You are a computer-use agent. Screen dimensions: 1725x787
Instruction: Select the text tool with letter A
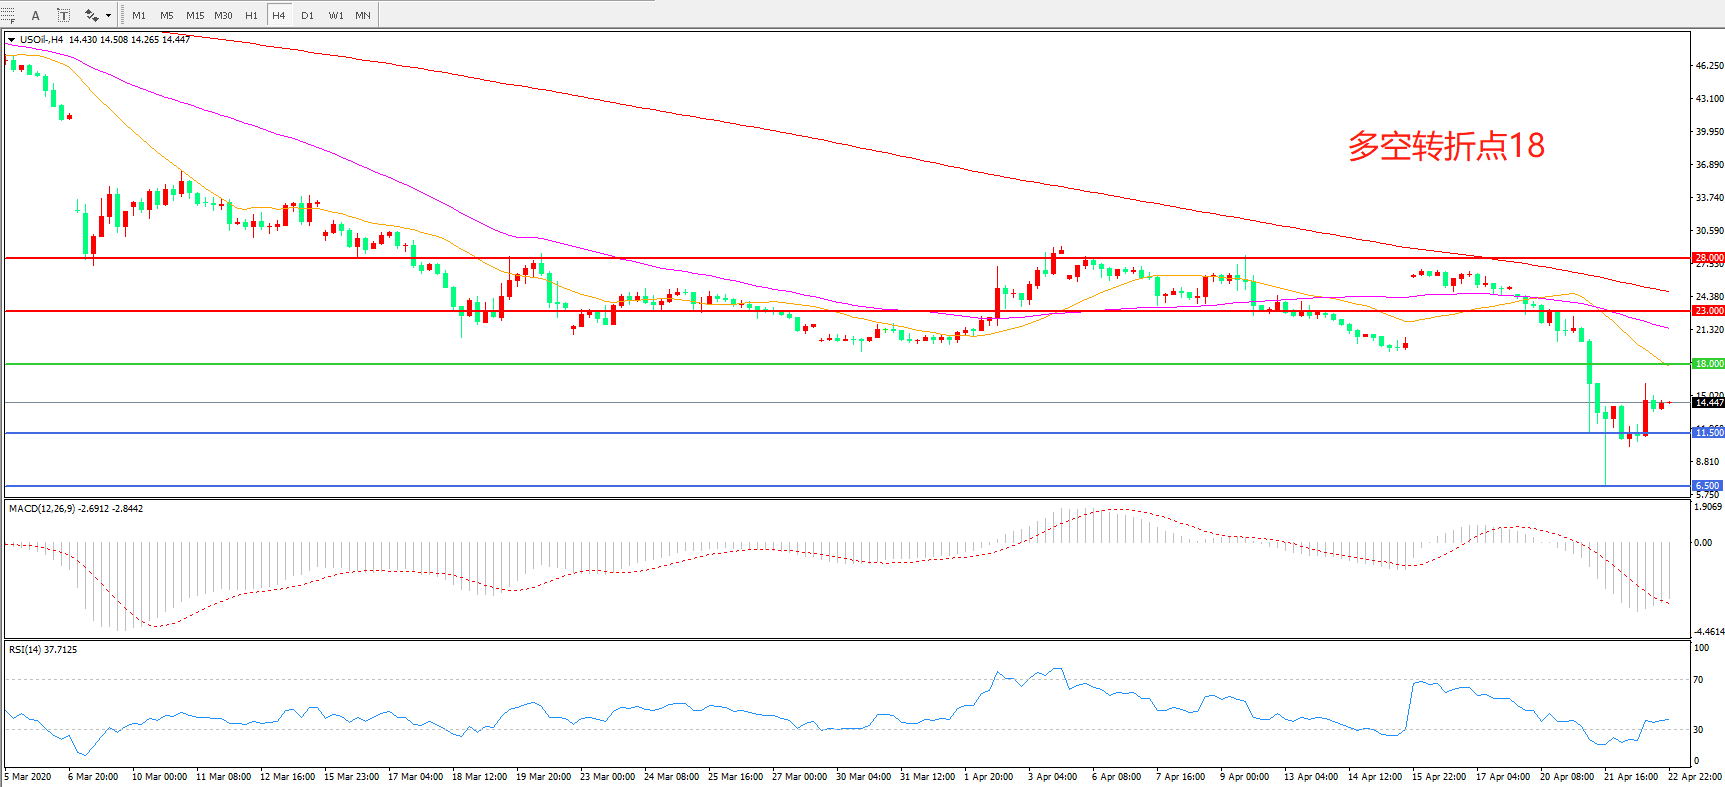(x=36, y=15)
